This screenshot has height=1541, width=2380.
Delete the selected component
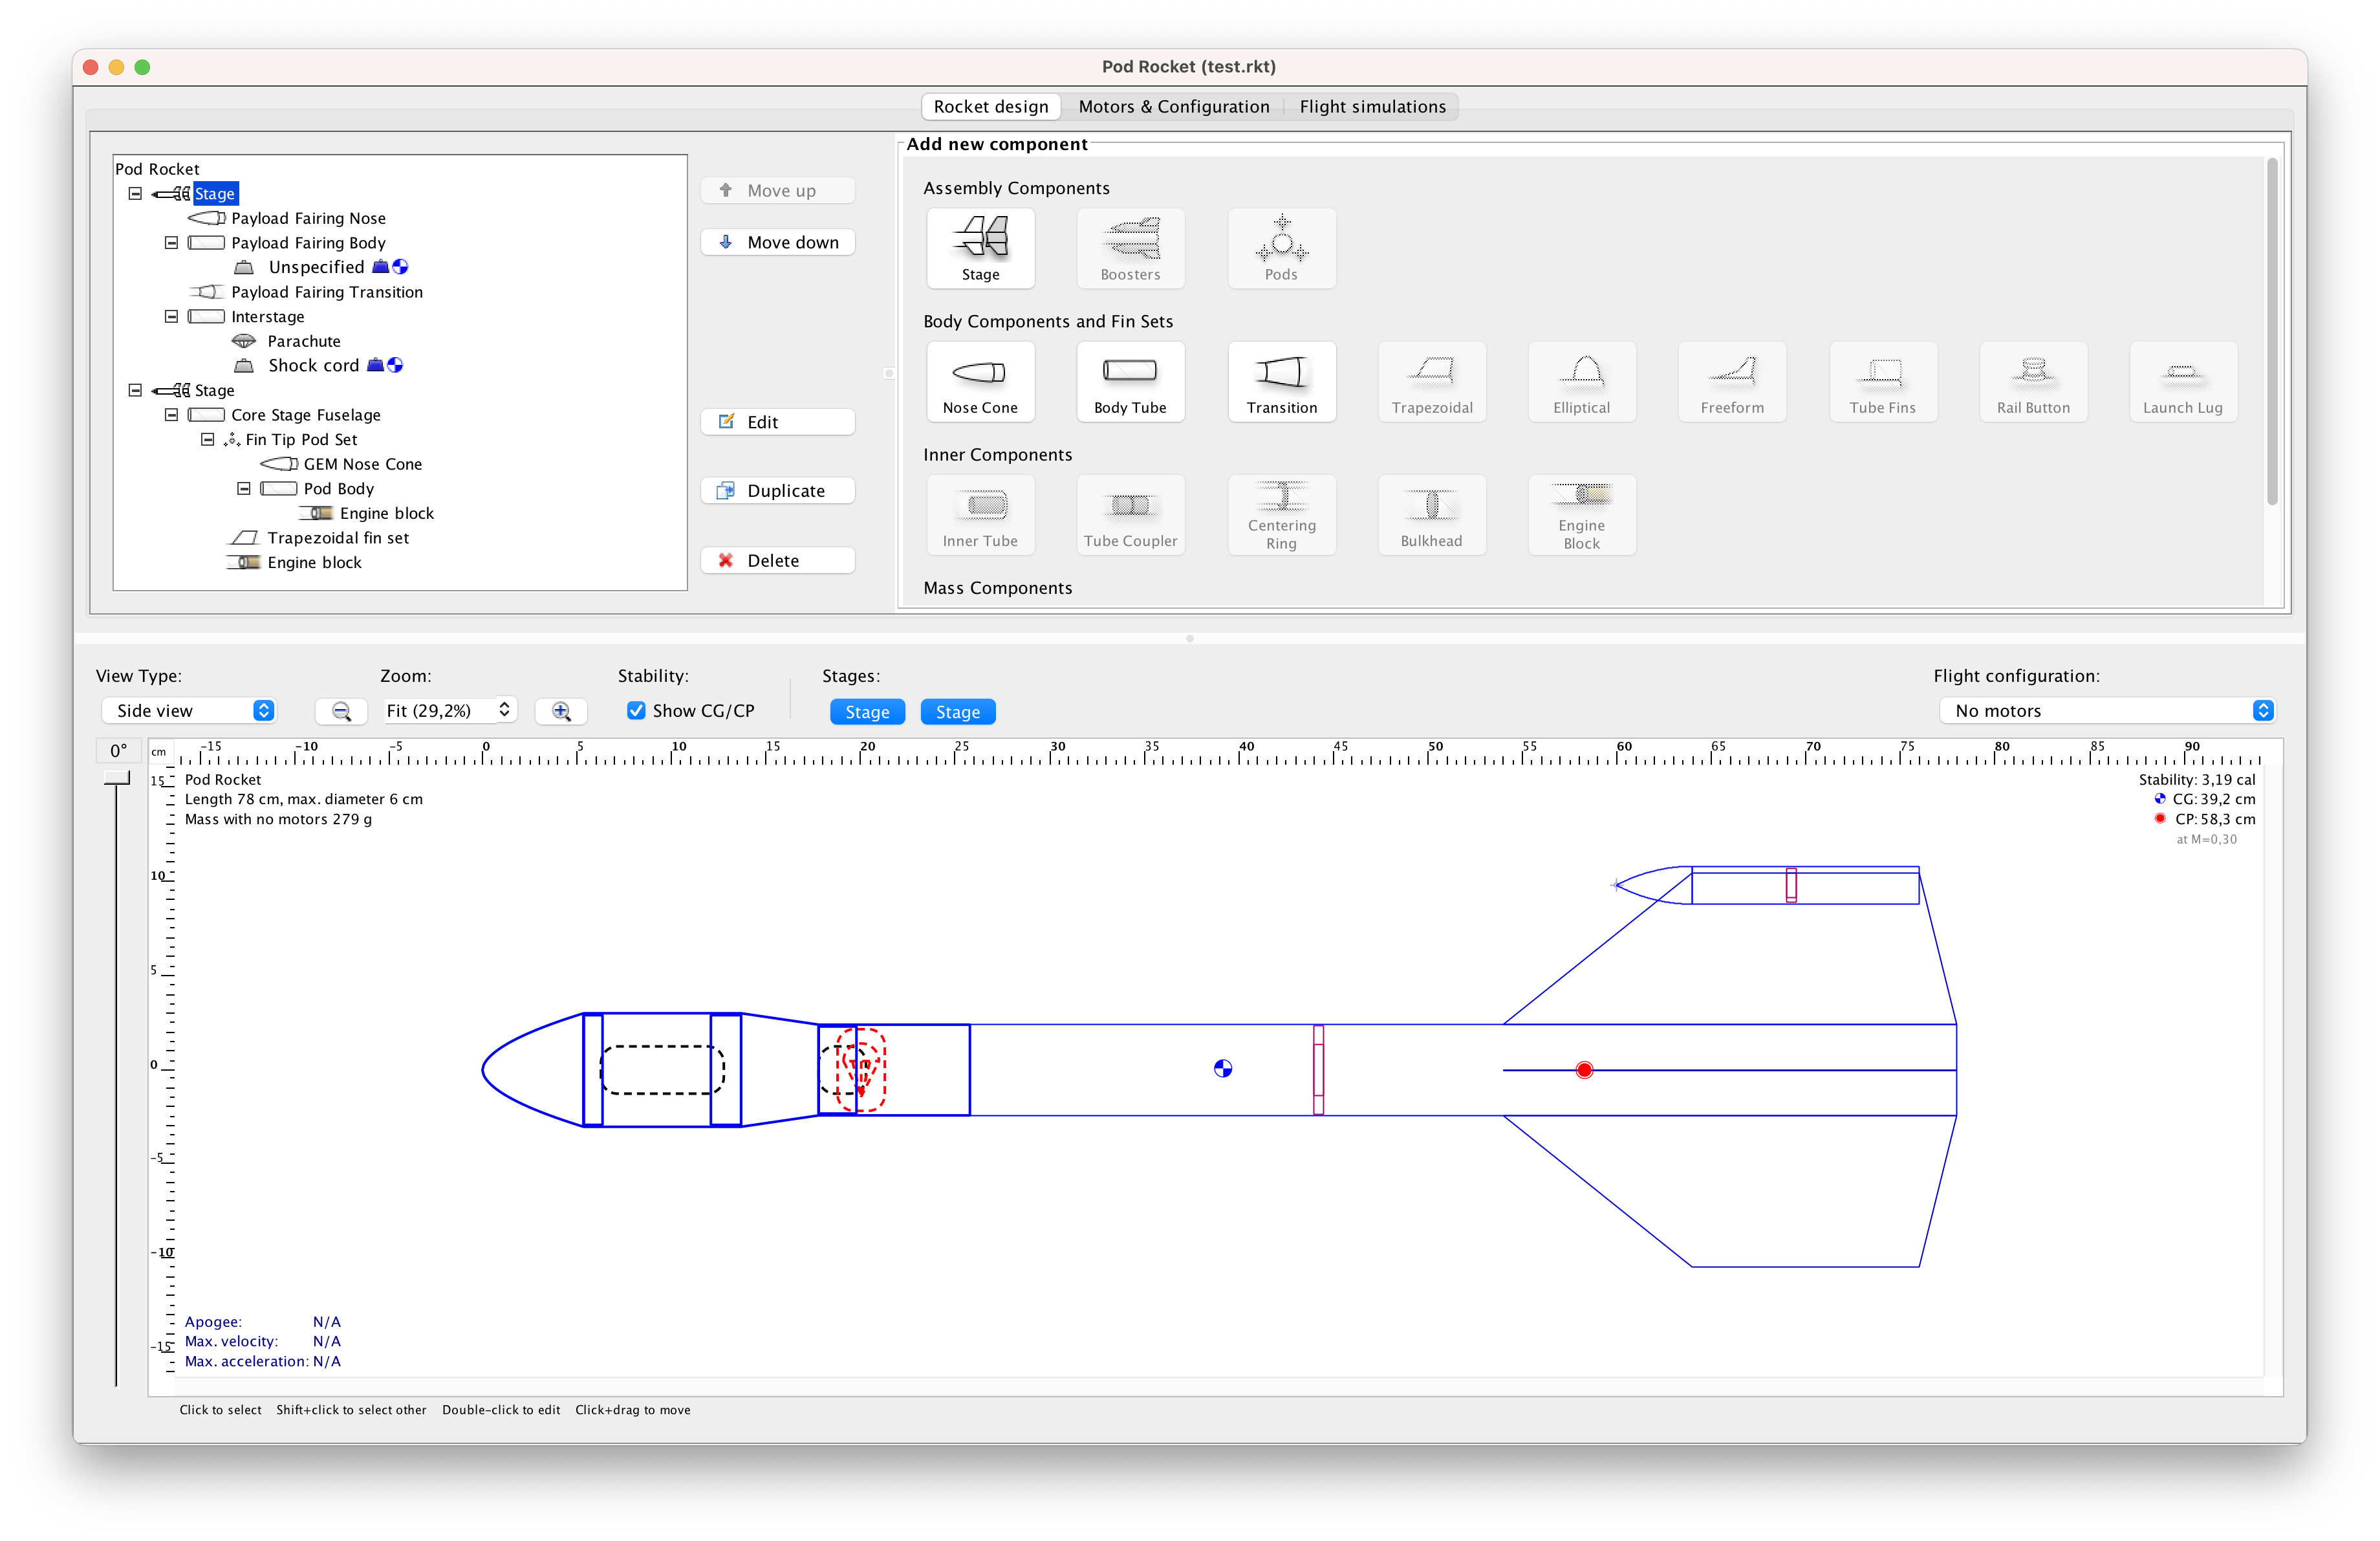point(777,560)
